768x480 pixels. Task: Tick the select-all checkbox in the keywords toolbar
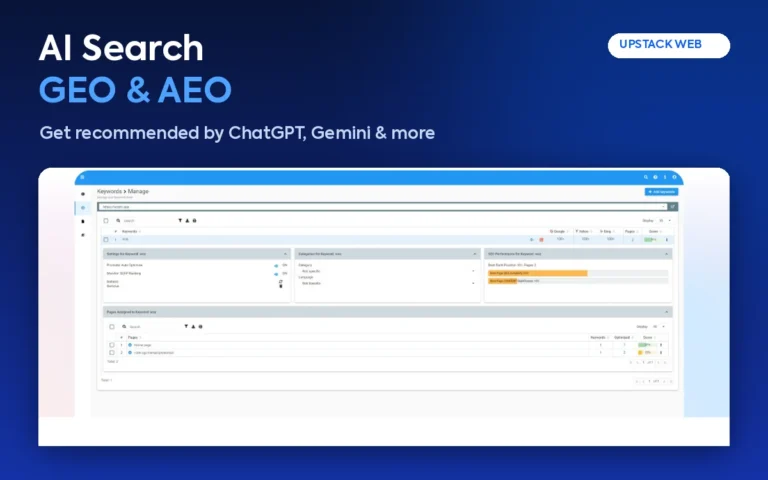pos(106,221)
